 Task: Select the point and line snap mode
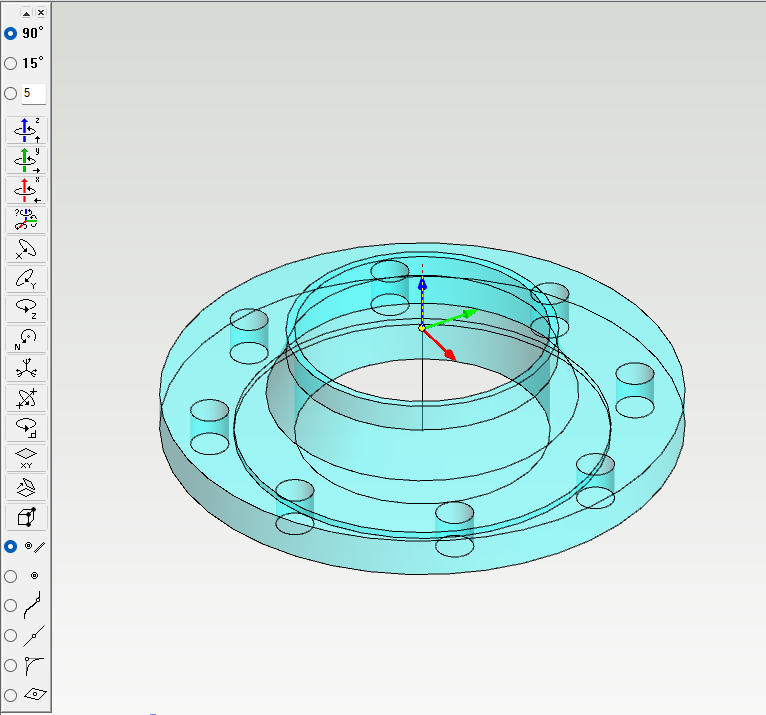pyautogui.click(x=11, y=546)
